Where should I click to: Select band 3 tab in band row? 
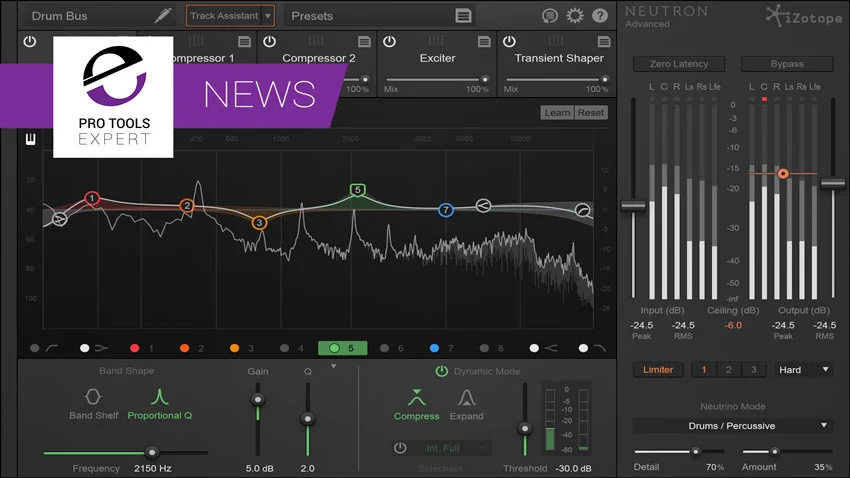tap(242, 348)
